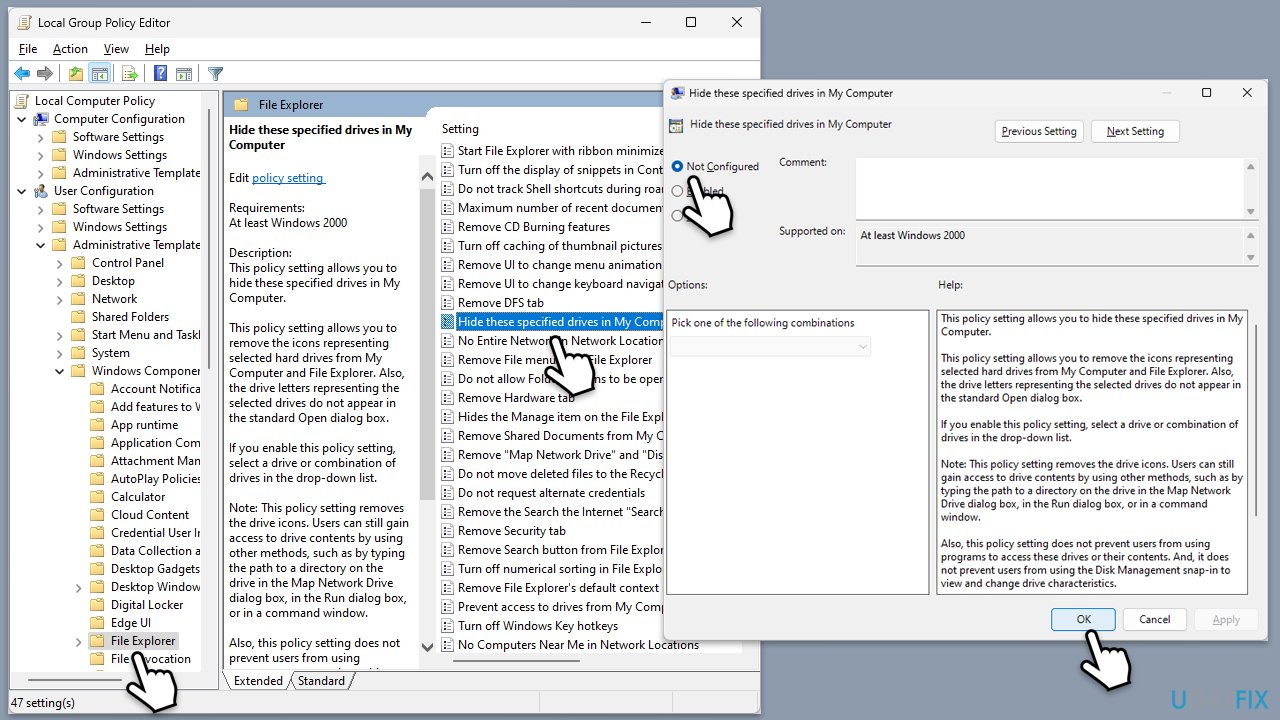This screenshot has width=1280, height=720.
Task: Click the policy icon in dialog title bar
Action: click(x=678, y=93)
